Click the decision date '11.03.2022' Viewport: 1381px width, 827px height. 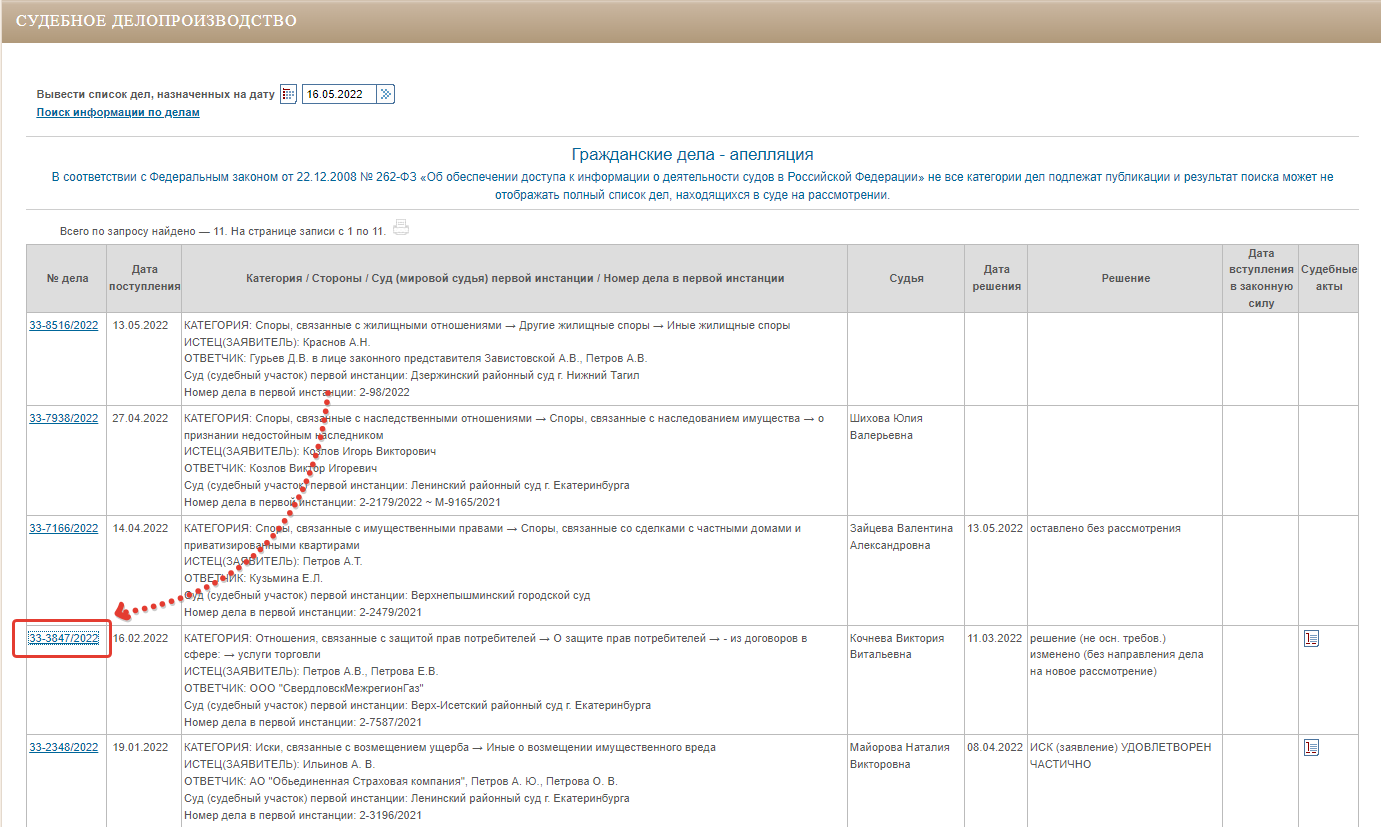995,638
